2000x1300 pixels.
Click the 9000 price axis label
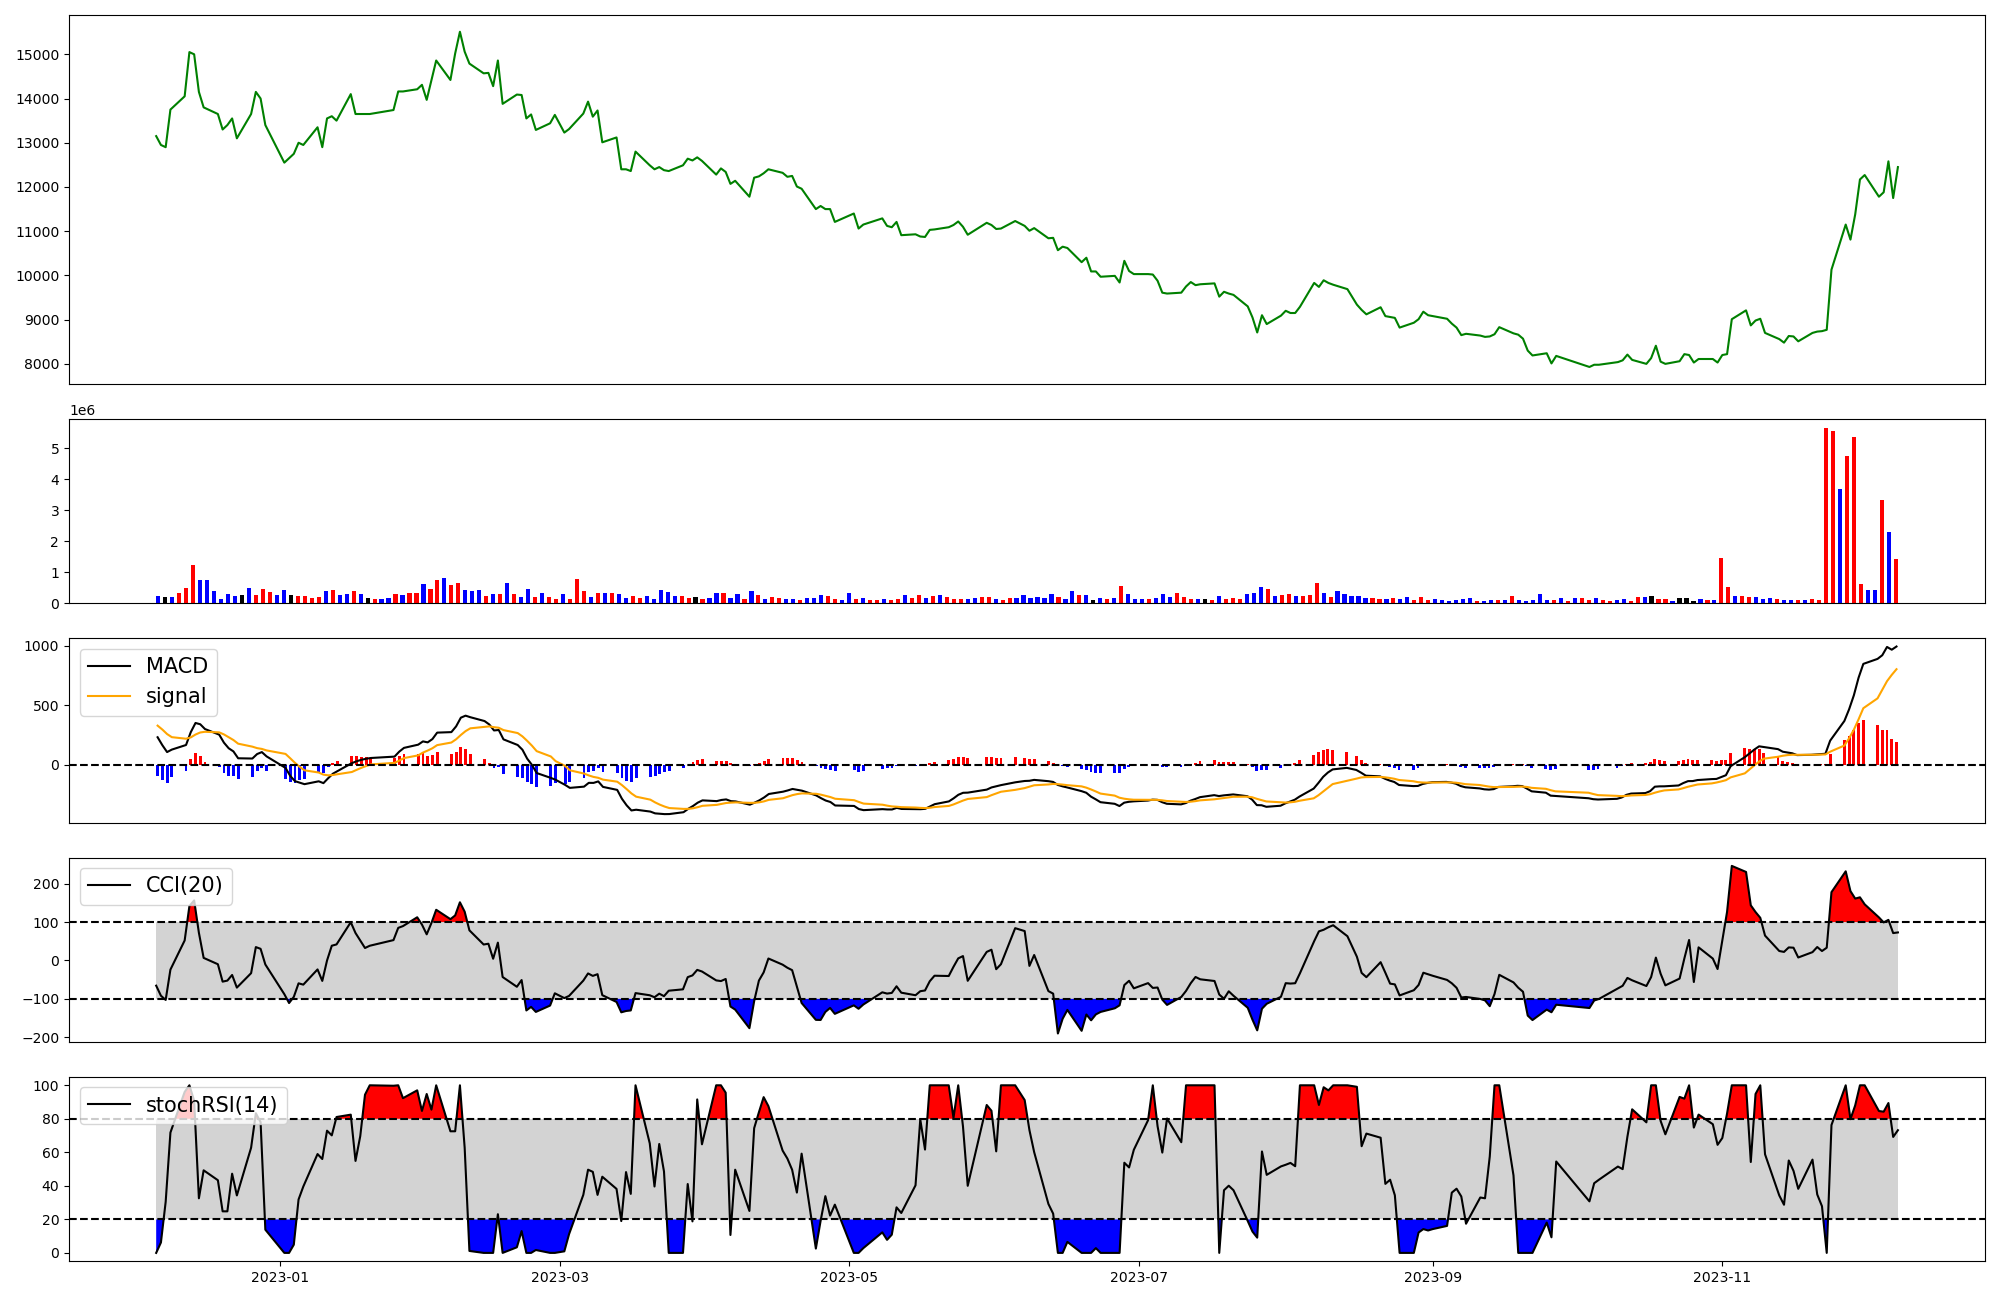pyautogui.click(x=42, y=320)
